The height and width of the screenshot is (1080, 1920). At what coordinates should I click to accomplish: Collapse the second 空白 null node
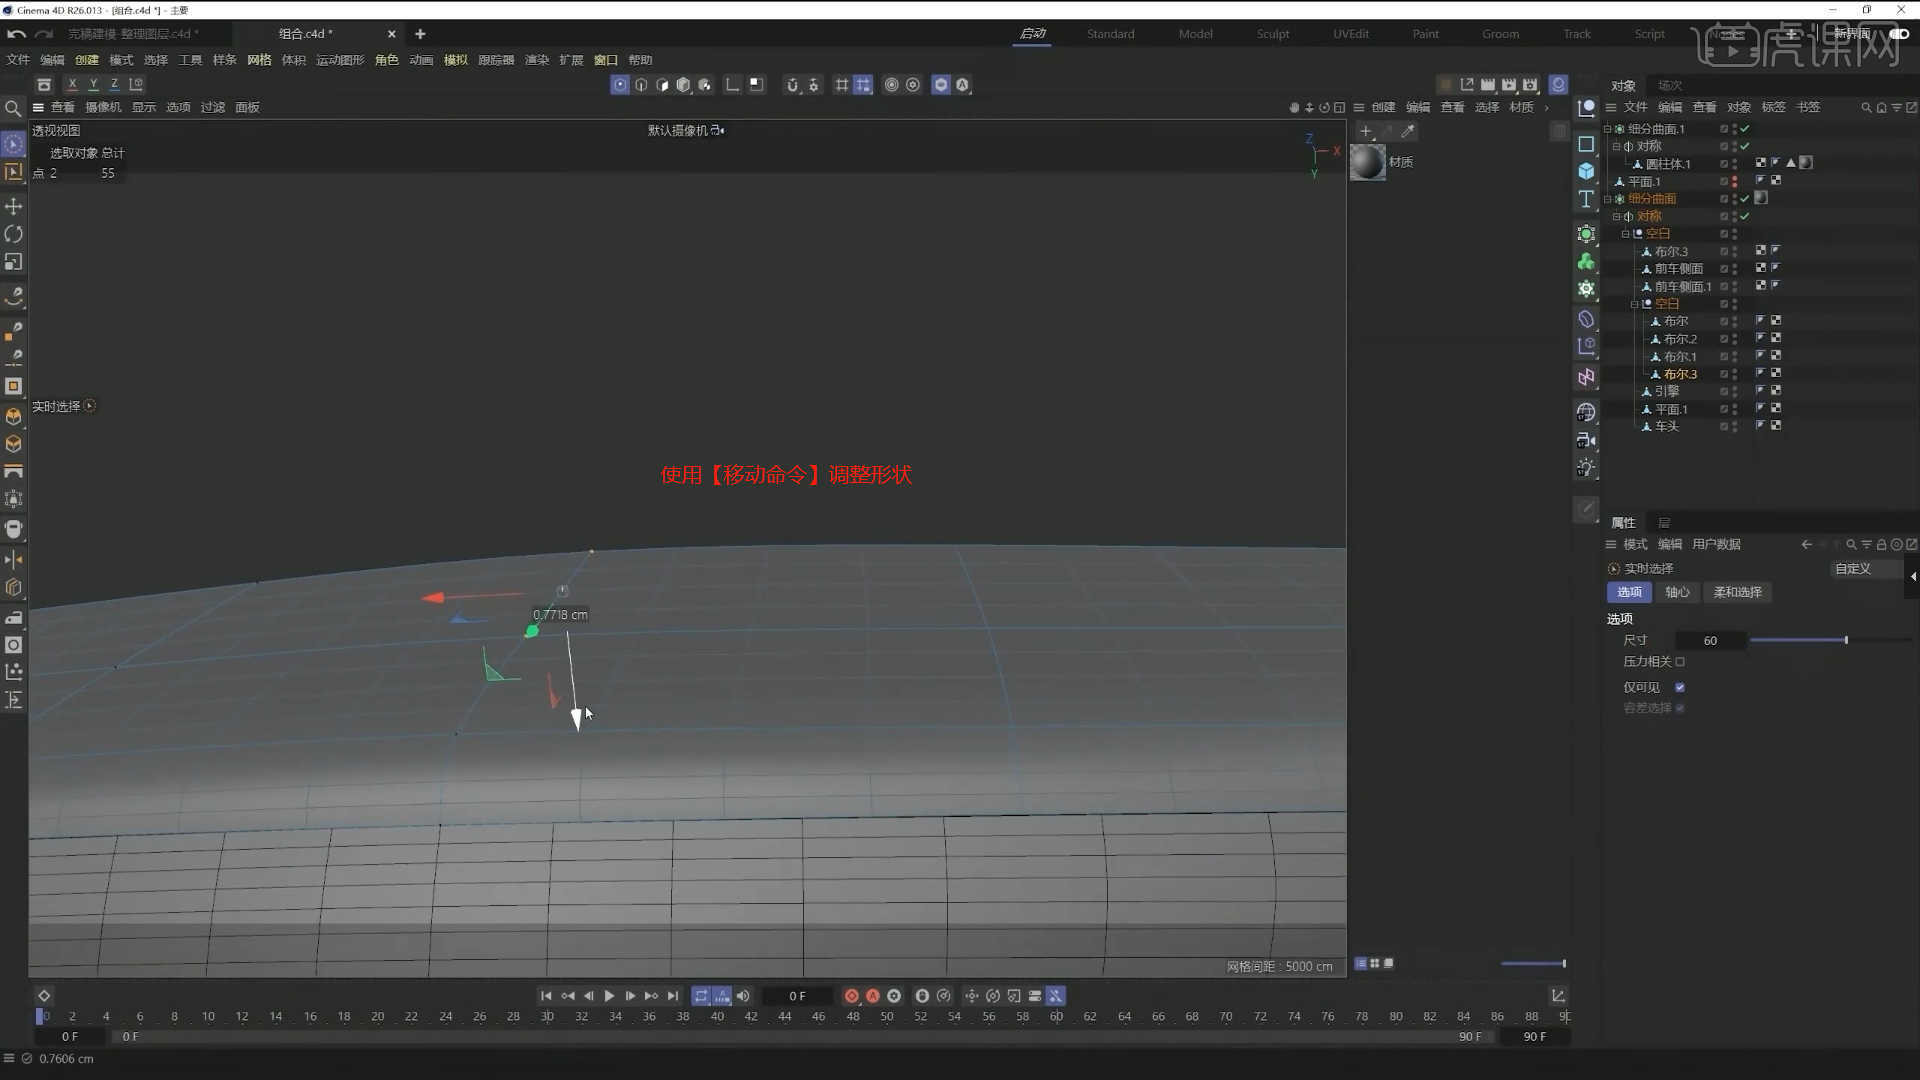point(1634,304)
